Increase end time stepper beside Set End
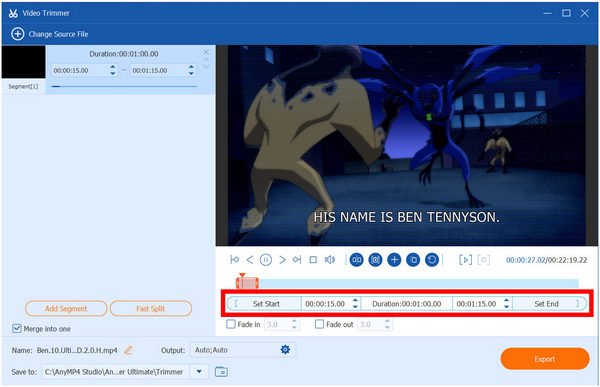The image size is (600, 387). click(507, 301)
